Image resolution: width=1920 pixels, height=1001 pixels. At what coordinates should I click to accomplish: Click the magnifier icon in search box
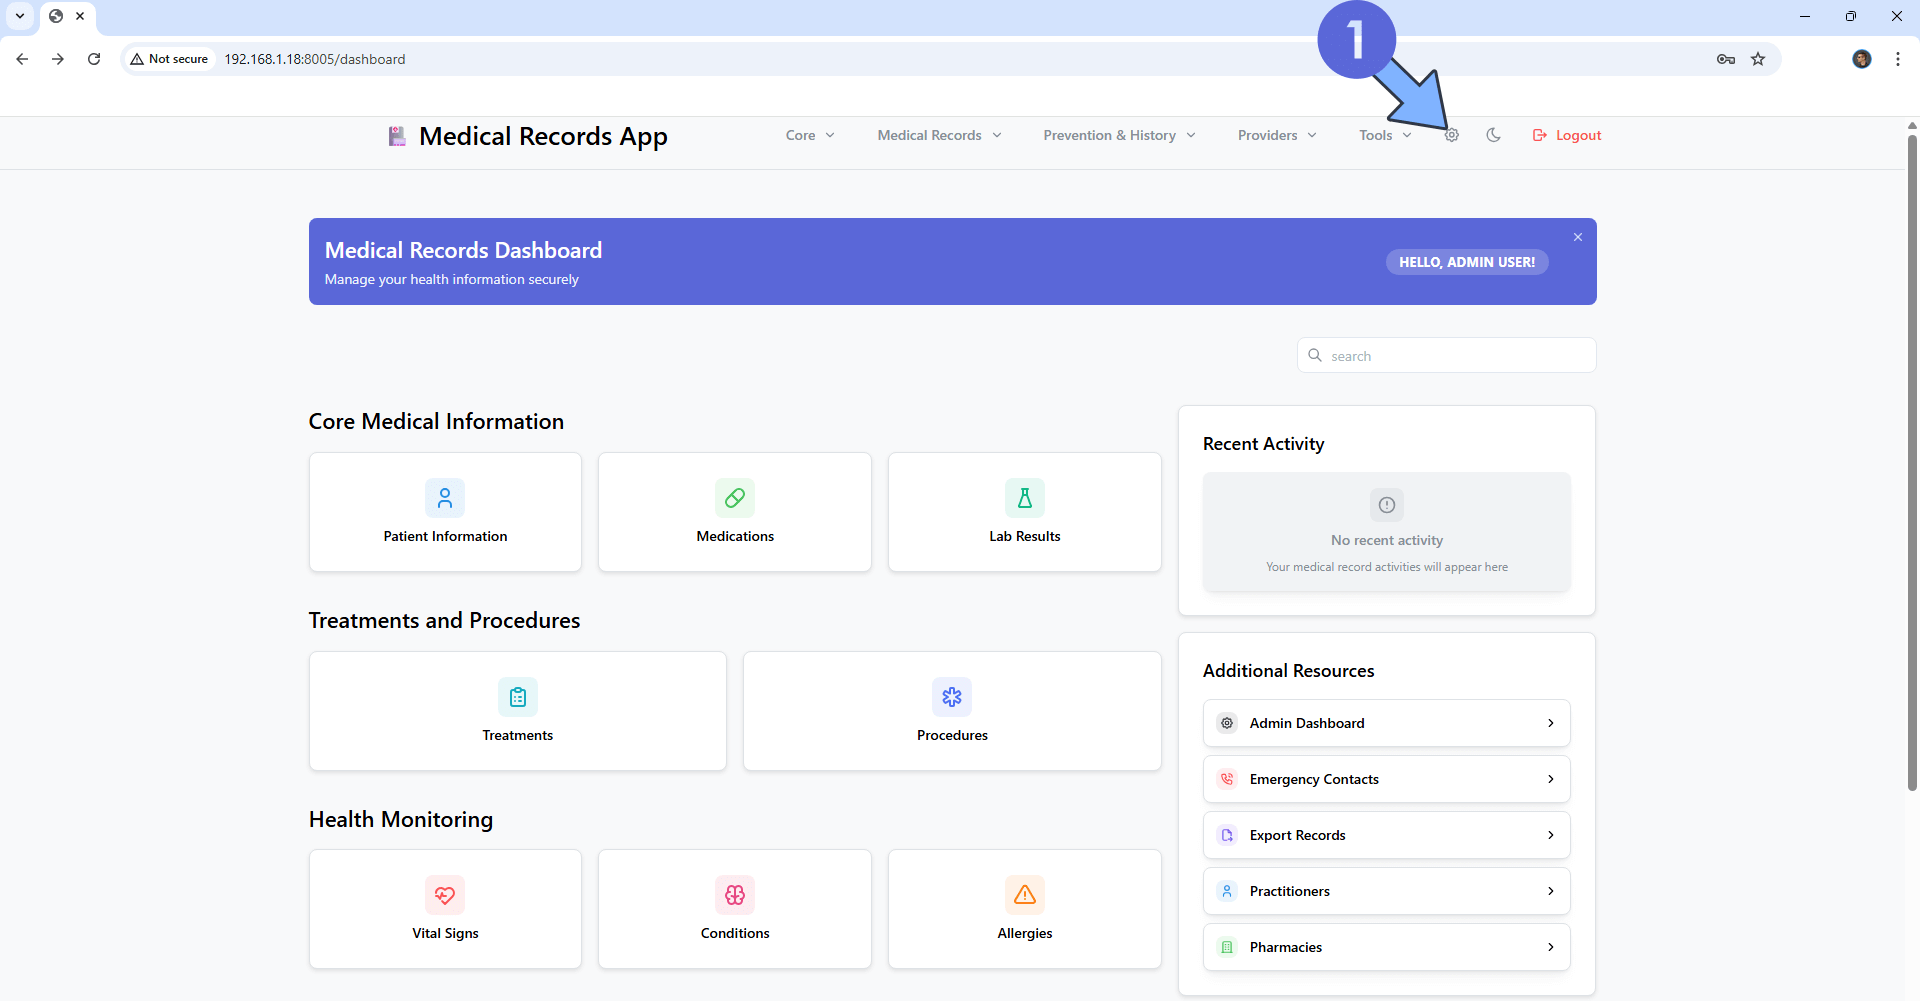click(1315, 355)
